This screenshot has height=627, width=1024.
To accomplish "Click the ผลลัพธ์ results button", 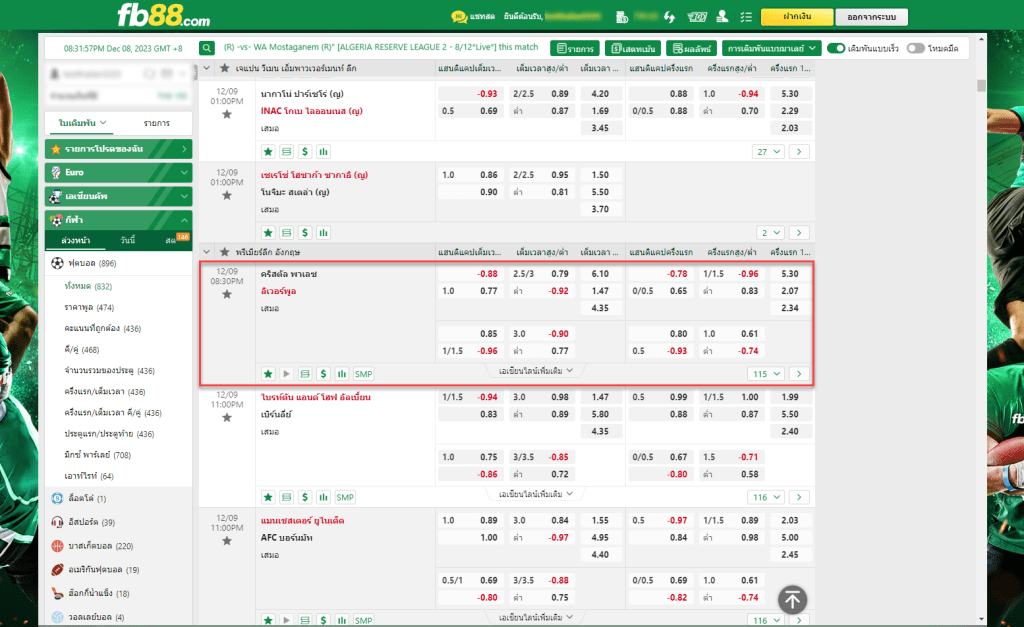I will [691, 48].
